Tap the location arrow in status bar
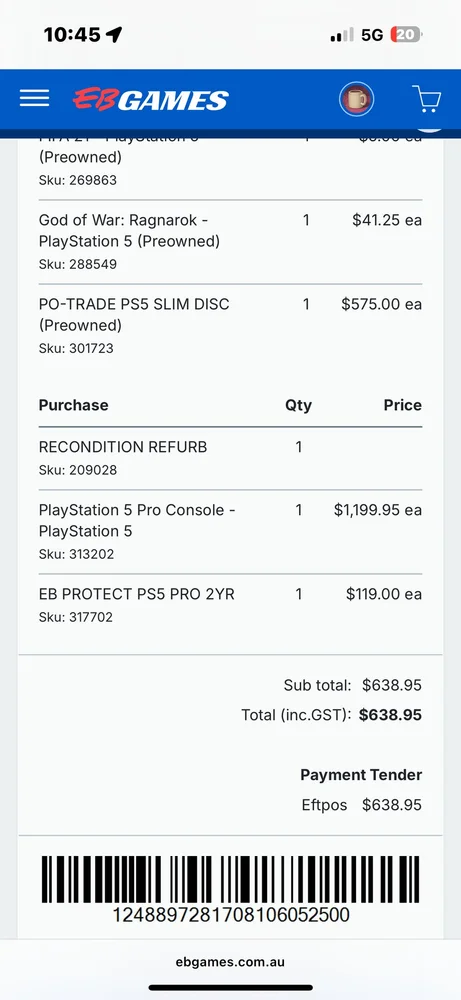461x1000 pixels. (114, 34)
